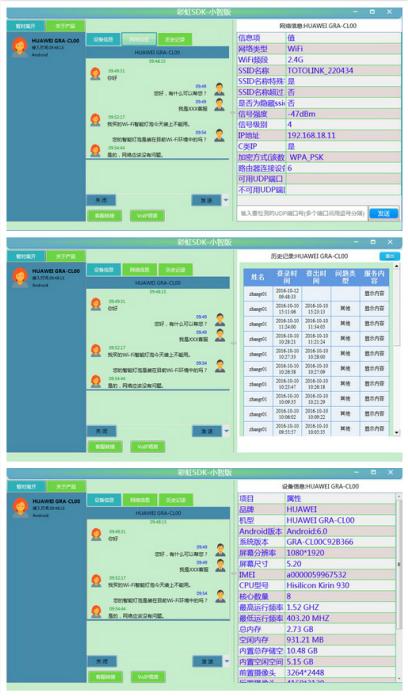This screenshot has width=408, height=696.
Task: Click HUAWEI GRA-CL00 user avatar in top window sidebar
Action: point(19,46)
